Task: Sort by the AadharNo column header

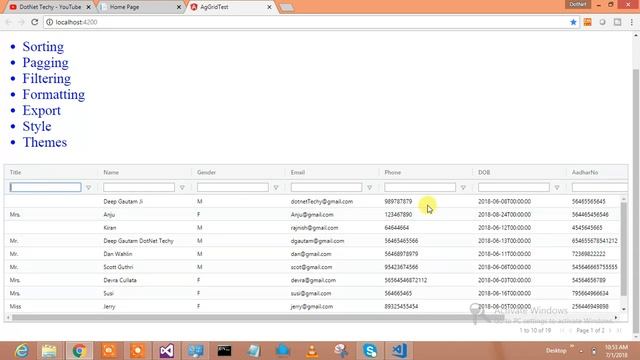Action: click(x=585, y=172)
